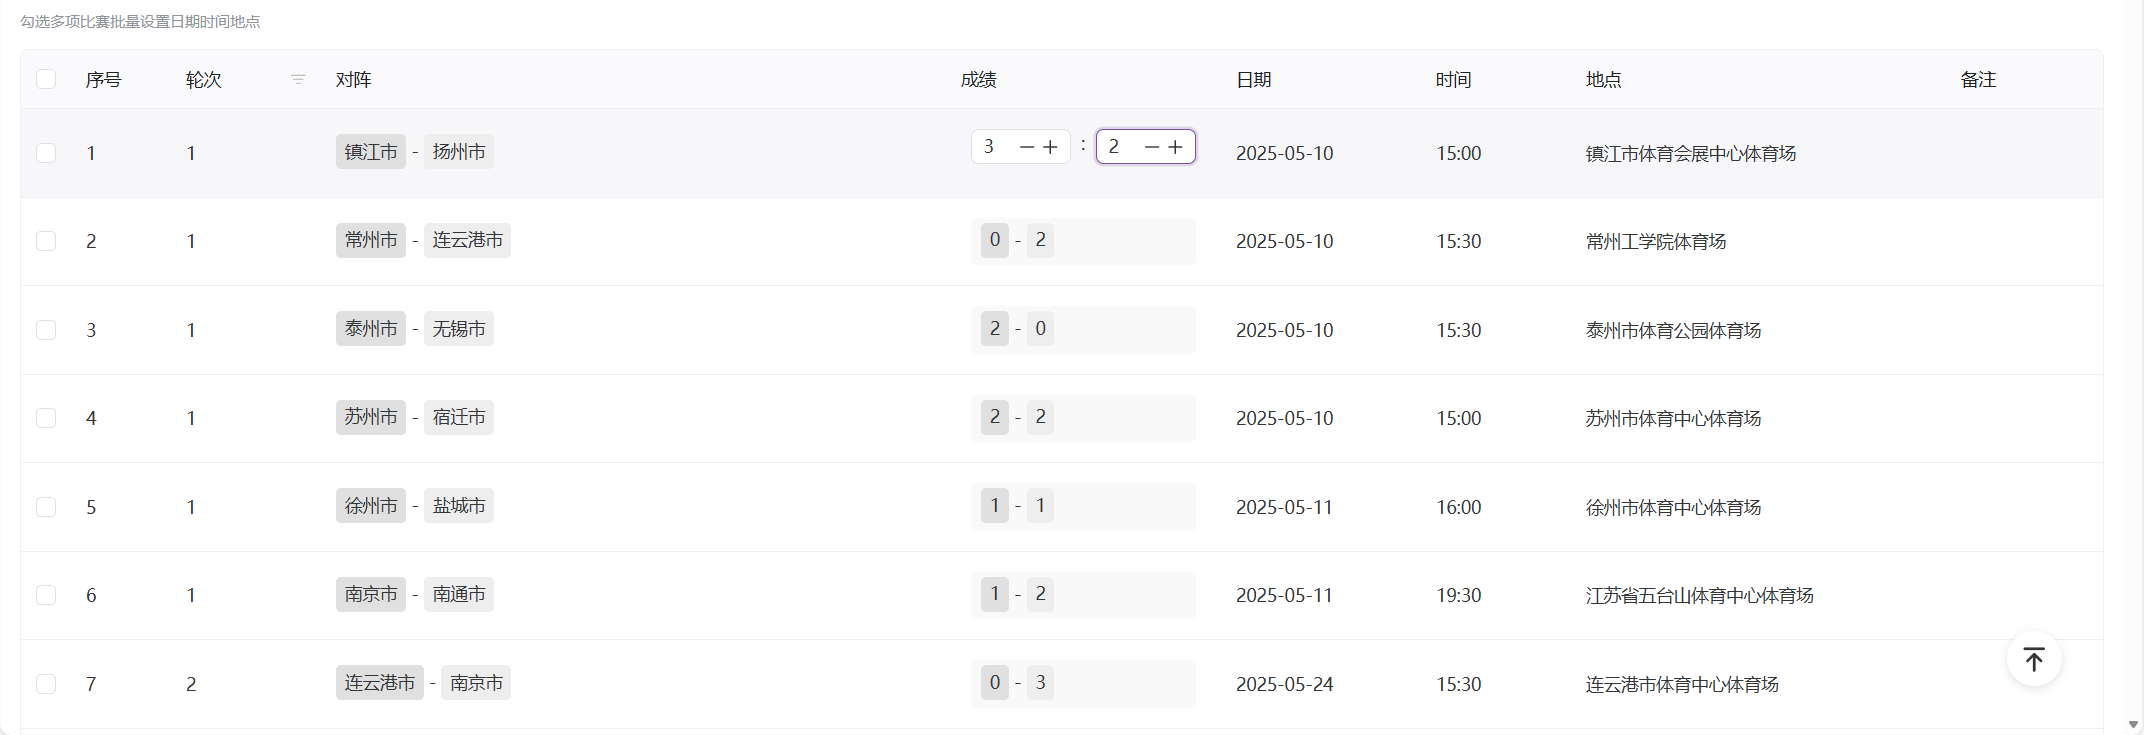Click the 成绩 column header

[978, 80]
